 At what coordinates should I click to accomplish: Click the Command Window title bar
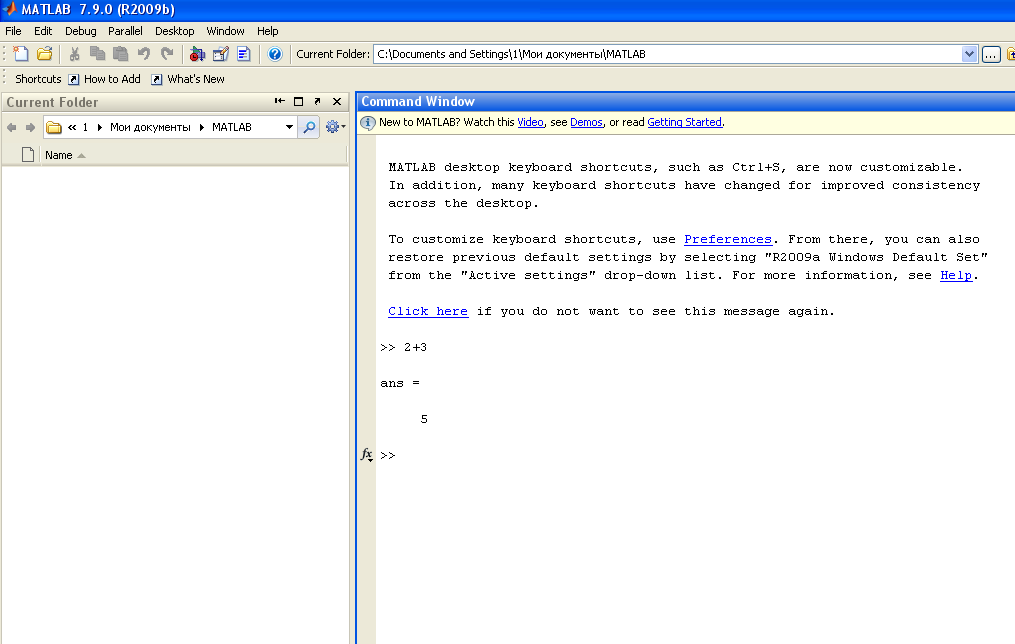686,102
